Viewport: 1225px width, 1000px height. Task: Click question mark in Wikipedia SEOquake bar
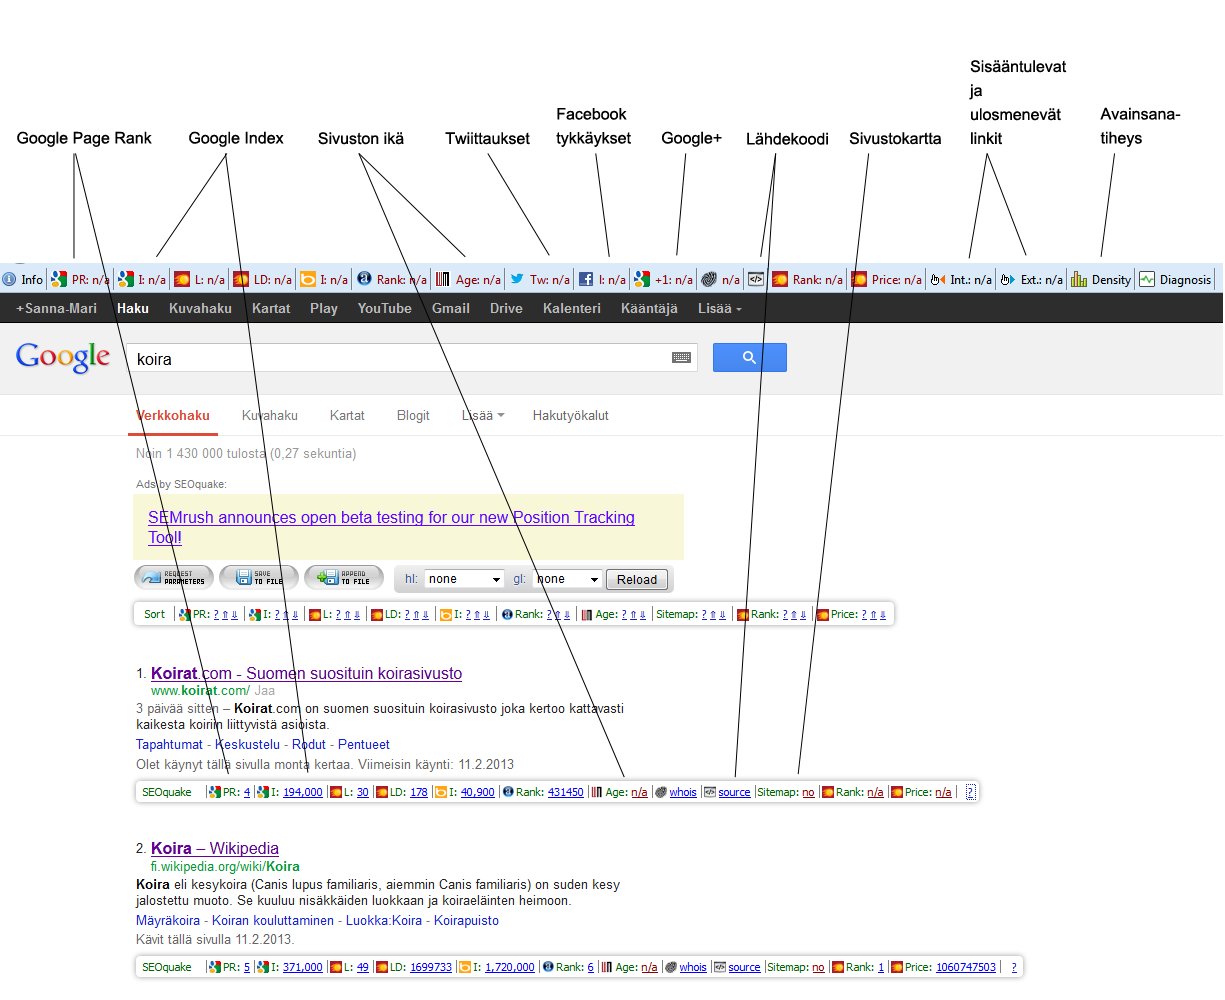click(1014, 967)
